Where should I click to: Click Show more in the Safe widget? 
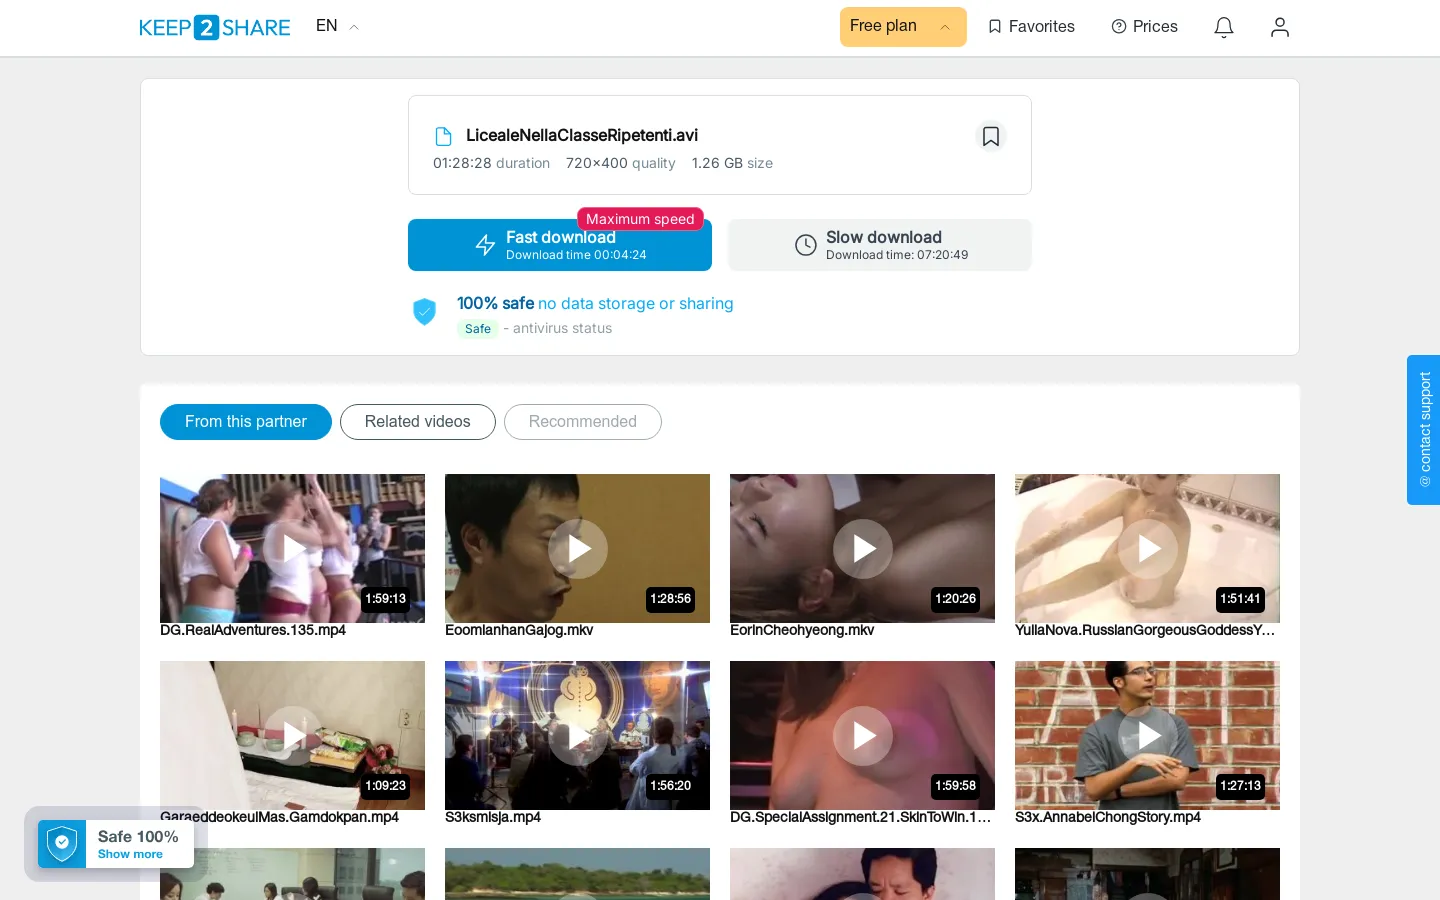pos(130,855)
